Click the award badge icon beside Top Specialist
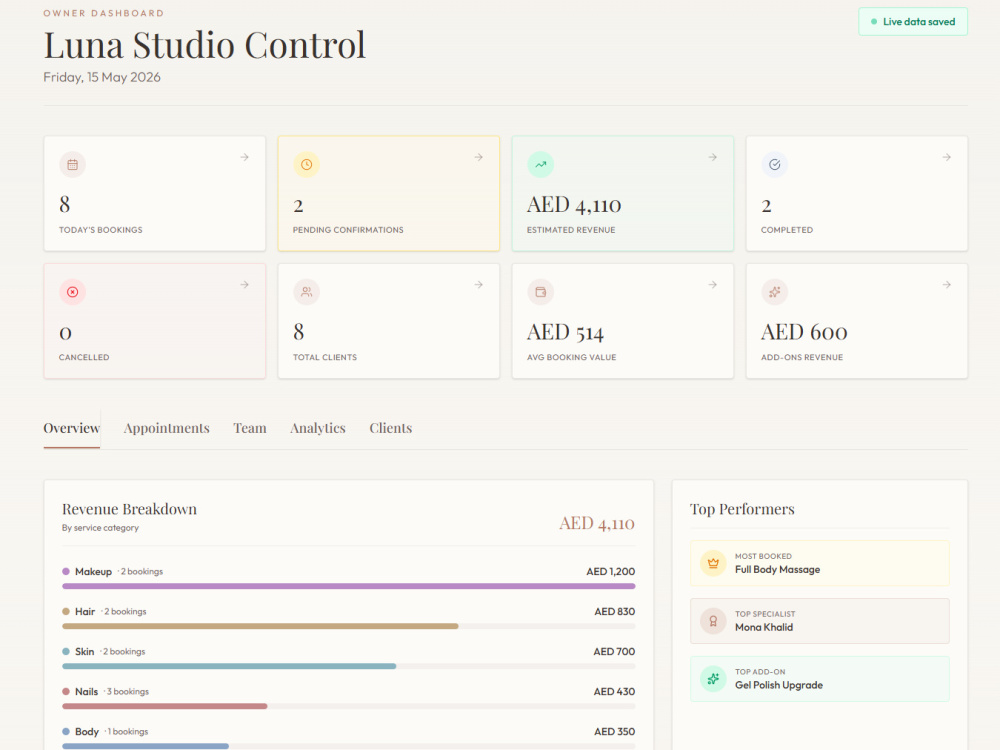This screenshot has width=1000, height=750. pos(713,621)
